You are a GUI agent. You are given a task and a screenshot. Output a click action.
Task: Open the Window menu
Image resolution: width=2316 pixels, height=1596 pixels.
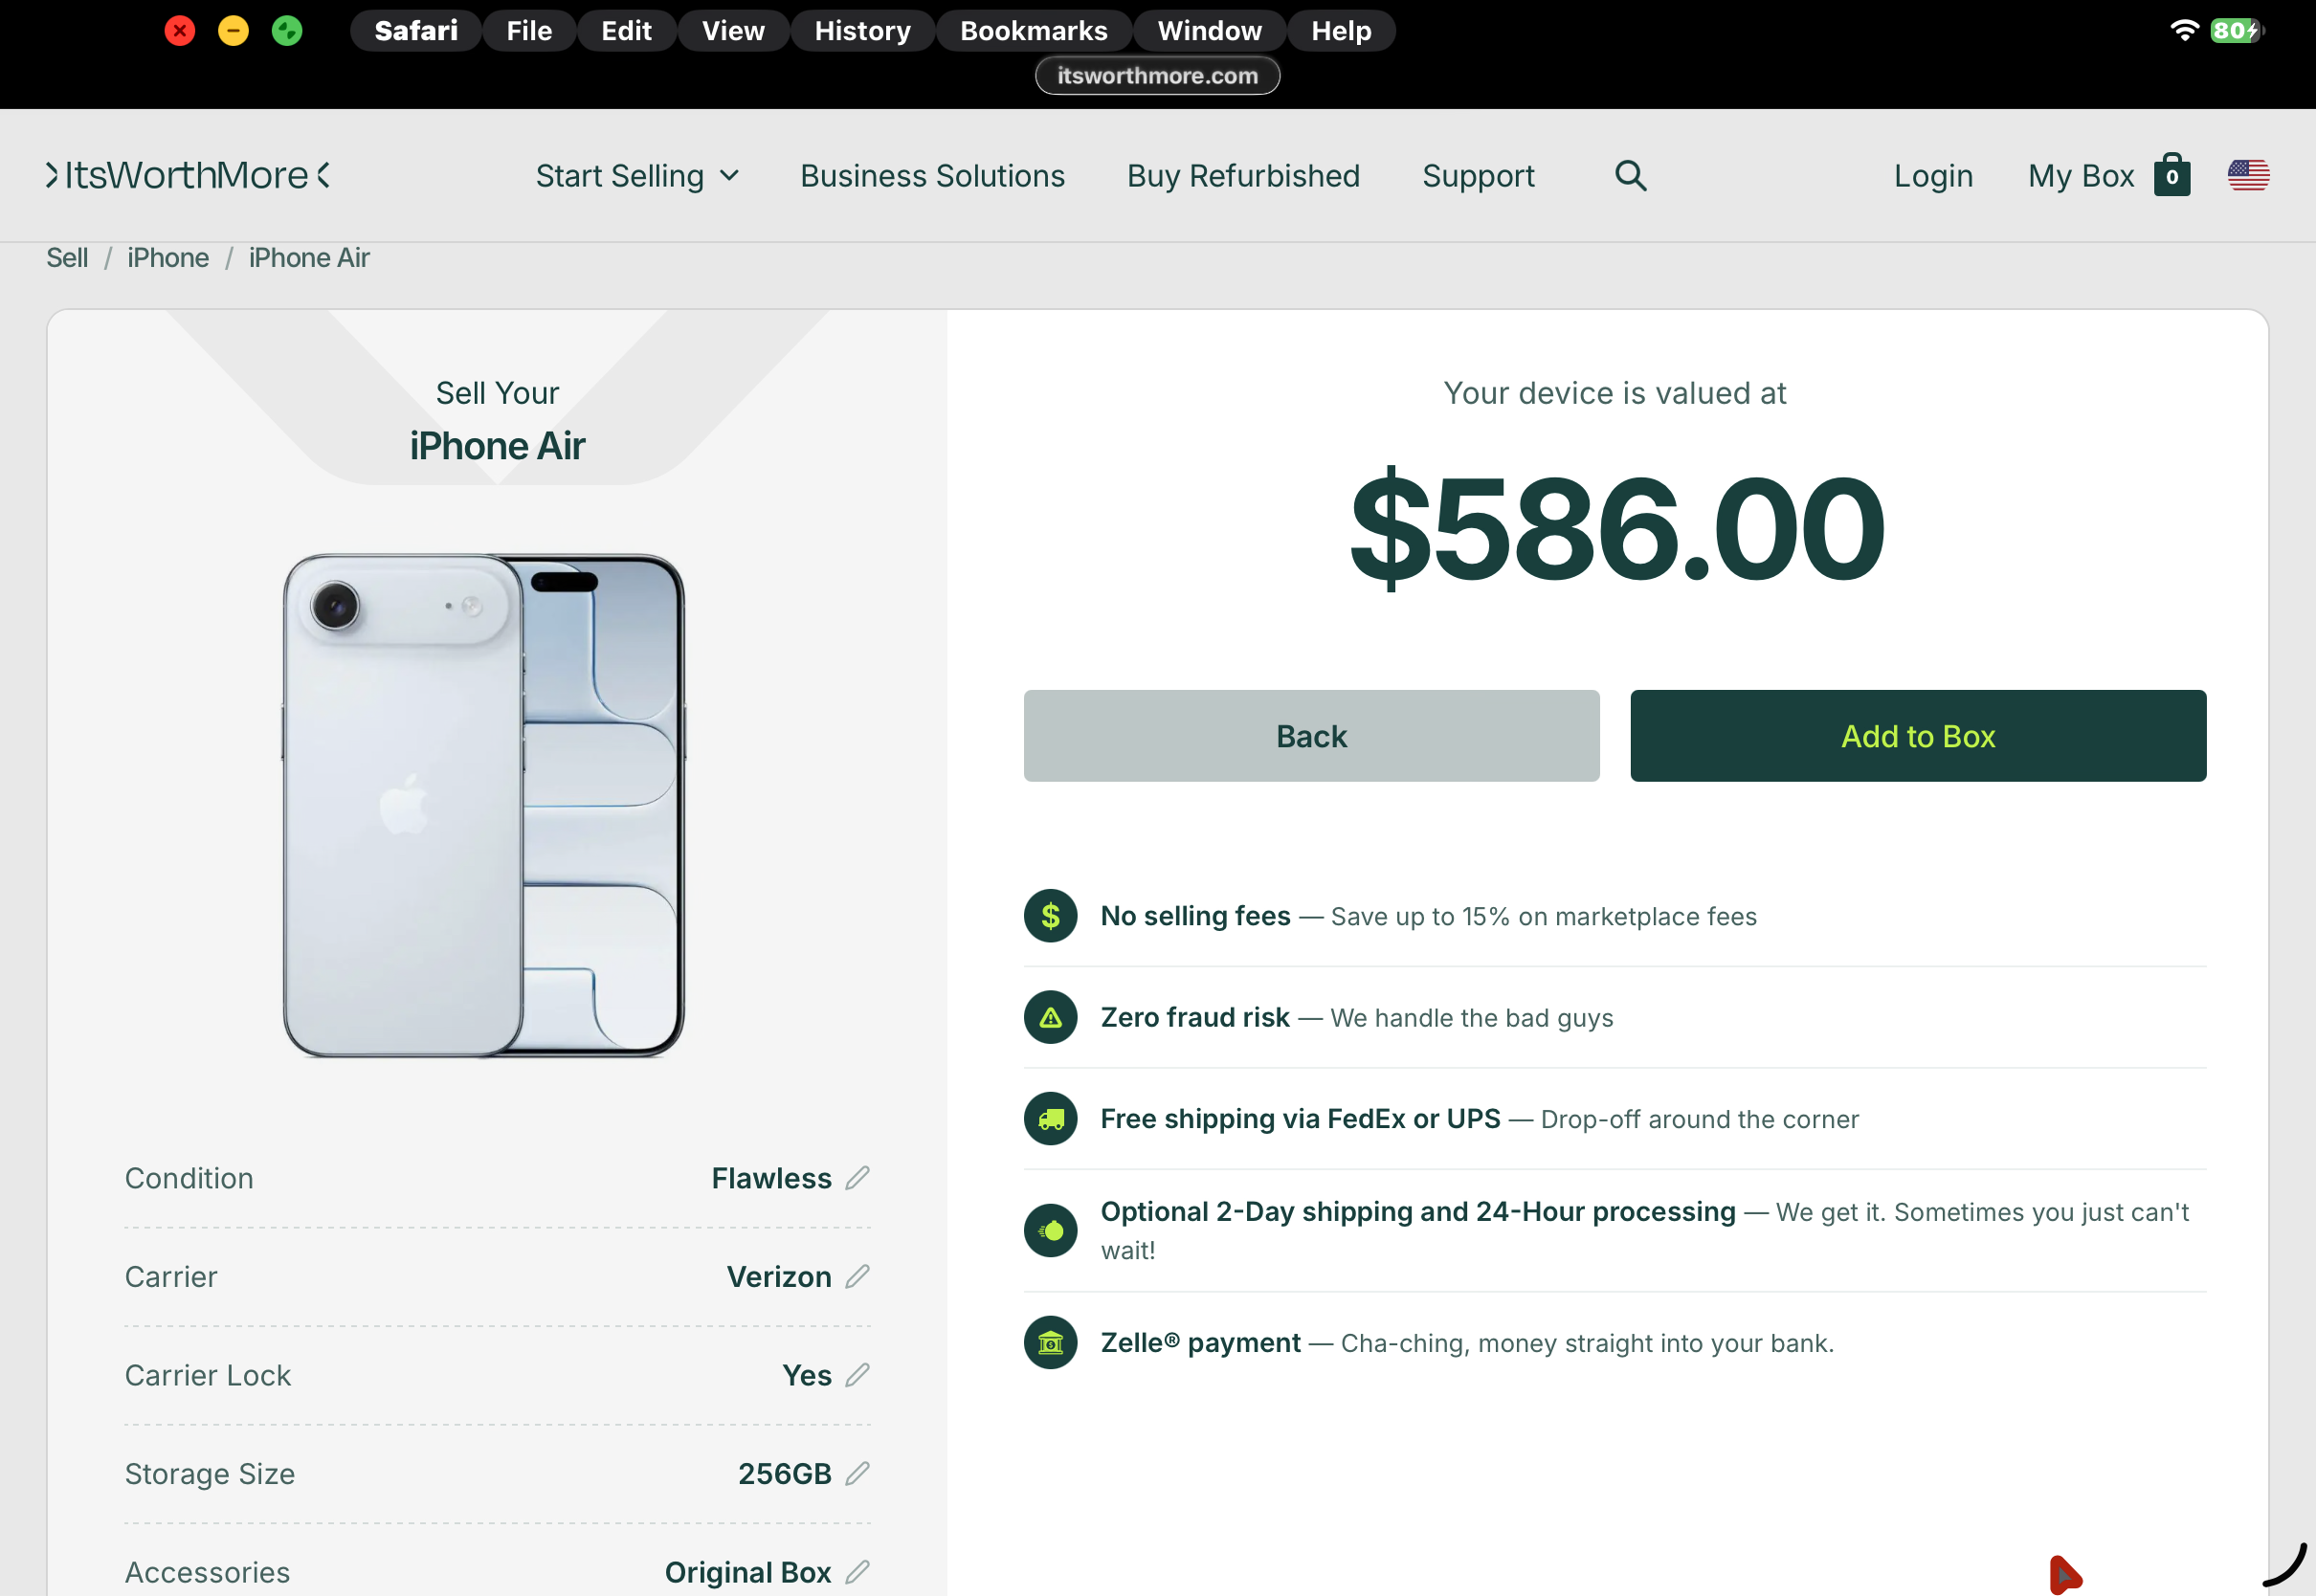tap(1209, 30)
